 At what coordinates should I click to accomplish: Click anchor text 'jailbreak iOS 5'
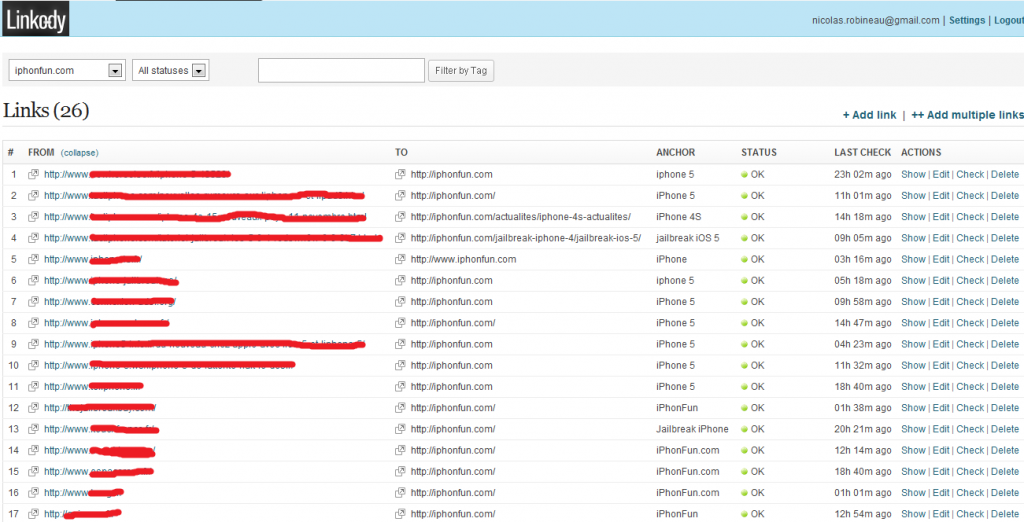pyautogui.click(x=688, y=238)
